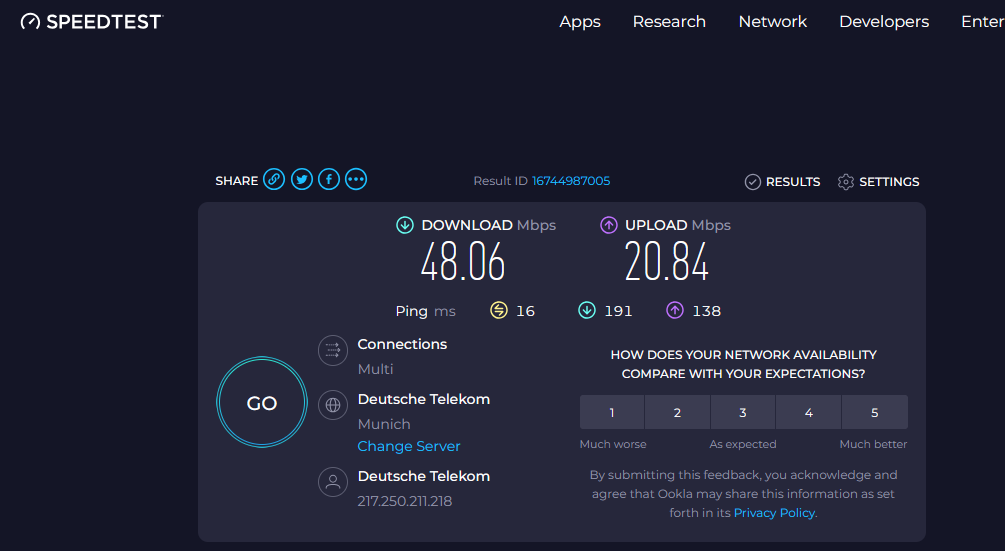Click download ping value 191
The width and height of the screenshot is (1005, 551).
click(618, 311)
